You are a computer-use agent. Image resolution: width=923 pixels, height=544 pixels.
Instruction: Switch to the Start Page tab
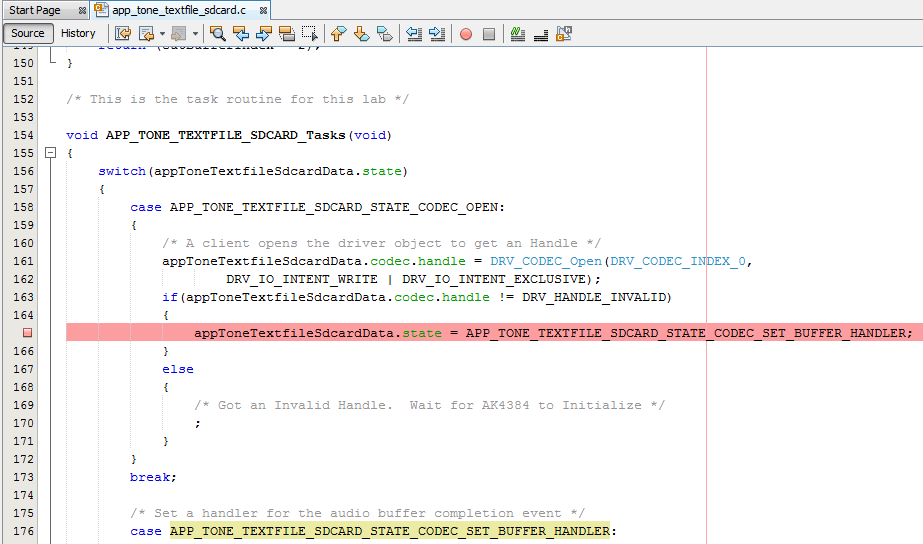pyautogui.click(x=35, y=10)
